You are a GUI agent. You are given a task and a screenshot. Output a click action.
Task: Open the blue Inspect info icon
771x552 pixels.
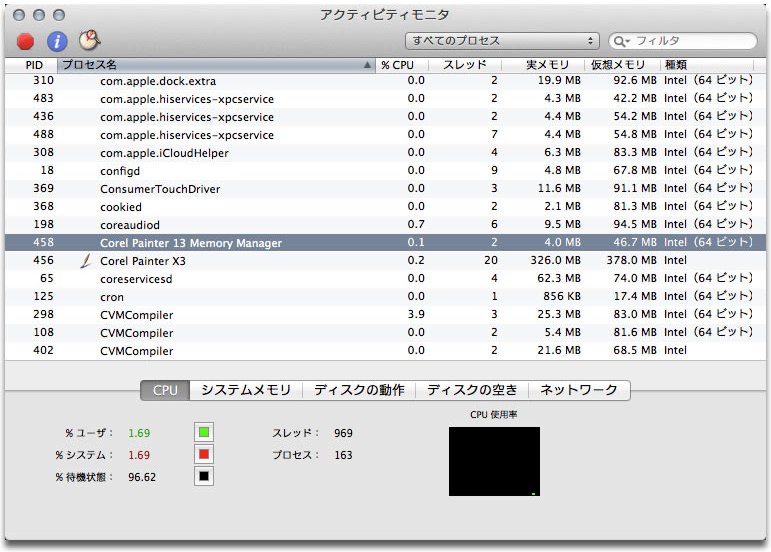(57, 41)
